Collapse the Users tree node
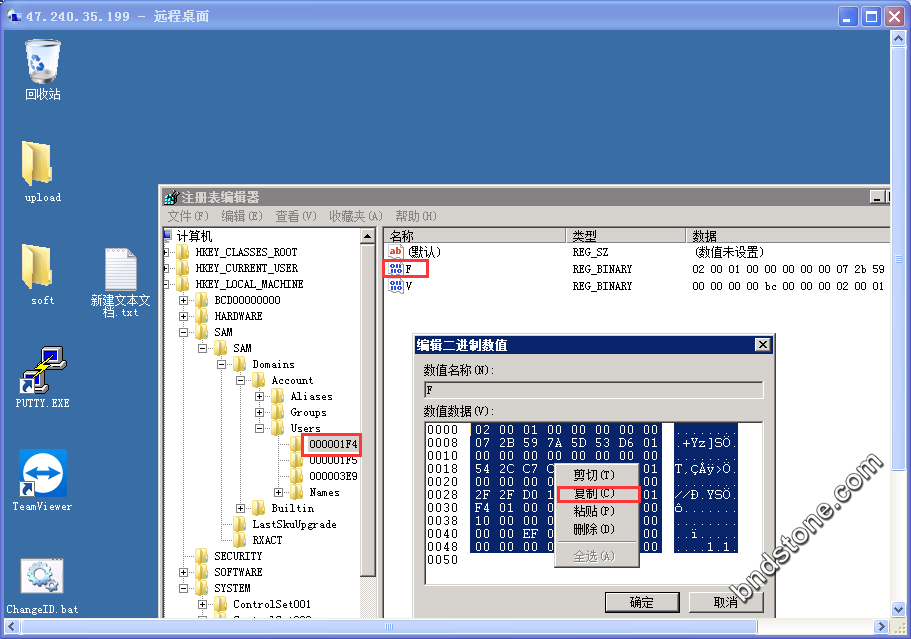 coord(260,428)
